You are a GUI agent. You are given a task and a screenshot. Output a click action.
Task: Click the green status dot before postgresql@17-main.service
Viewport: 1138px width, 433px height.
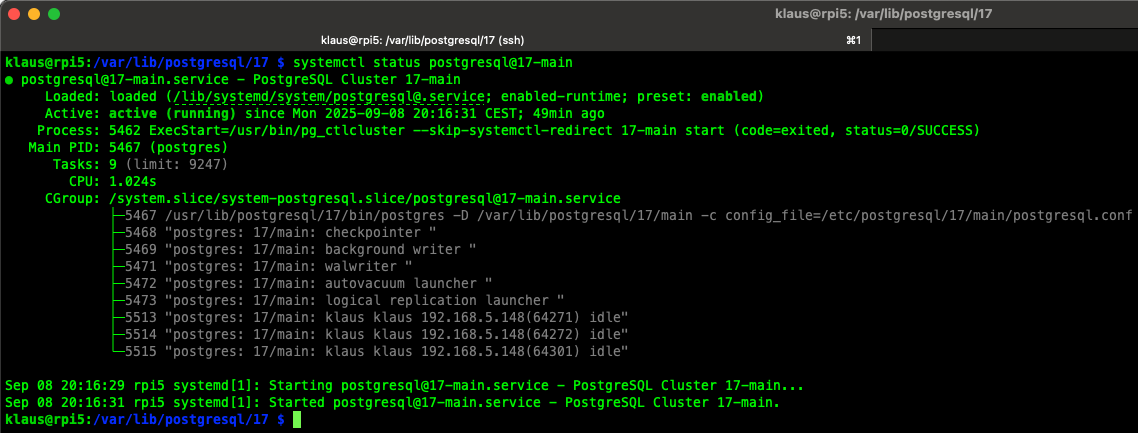tap(9, 80)
